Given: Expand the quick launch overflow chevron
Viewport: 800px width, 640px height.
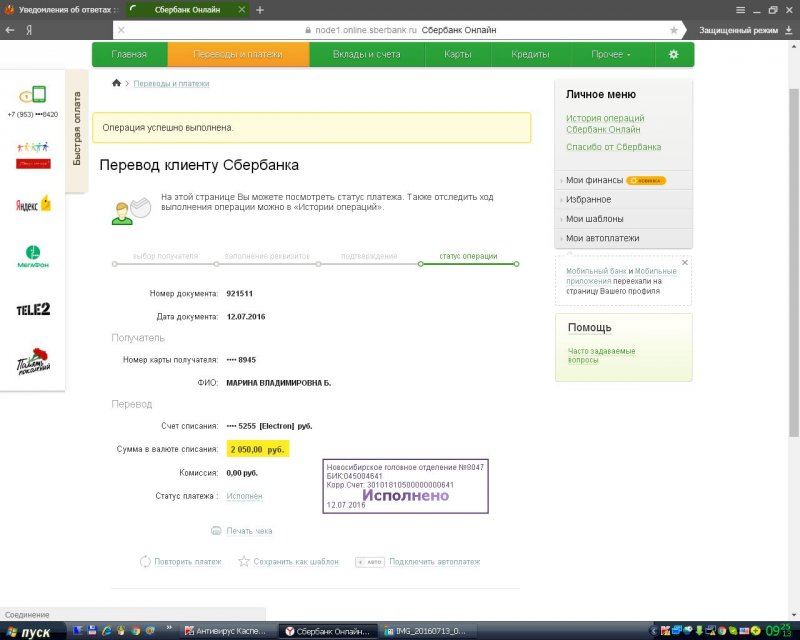Looking at the screenshot, I should [169, 627].
